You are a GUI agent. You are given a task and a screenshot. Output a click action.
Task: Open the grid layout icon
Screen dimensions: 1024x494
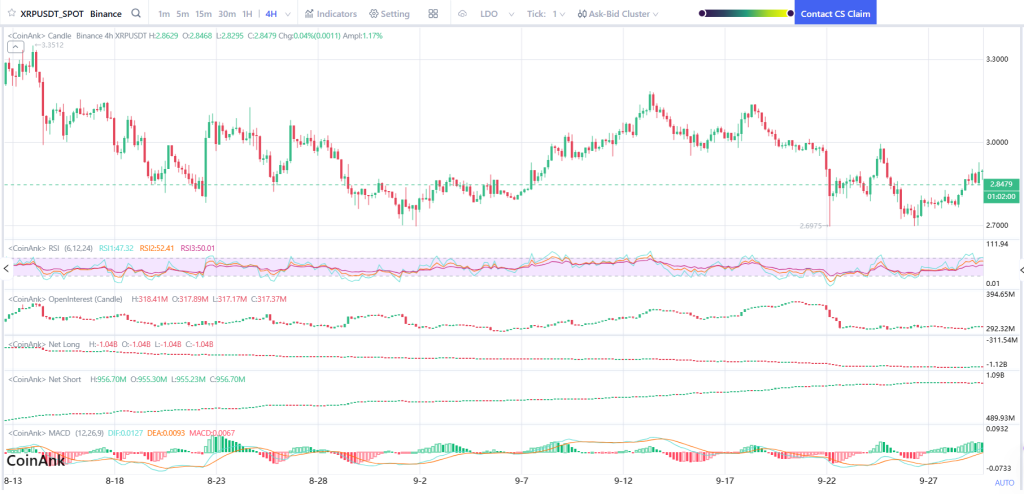click(433, 14)
